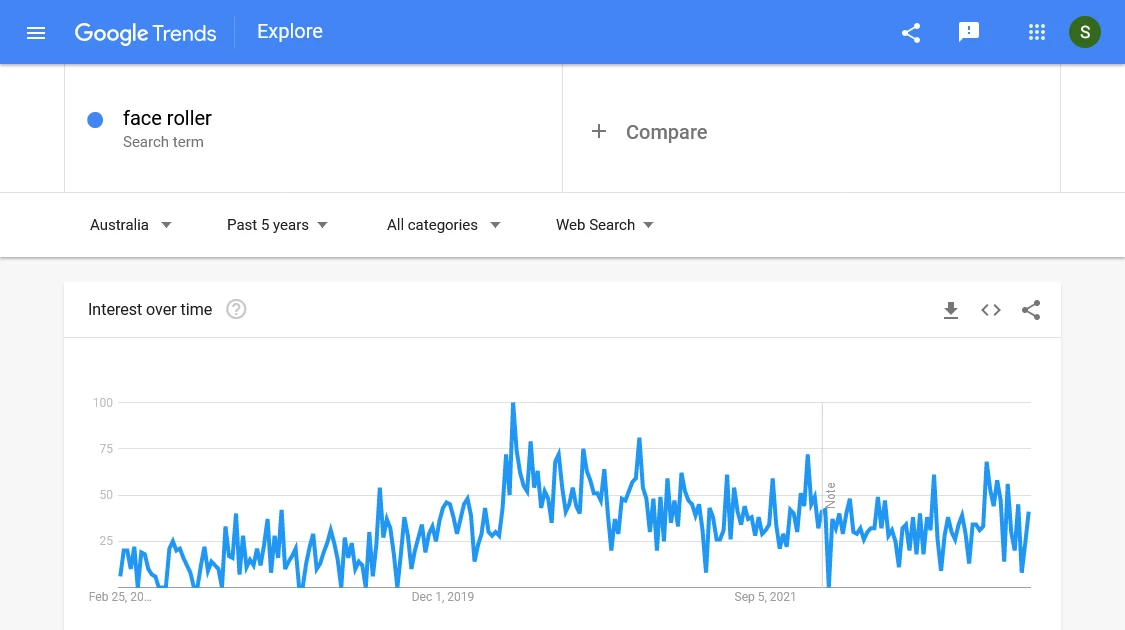Click the Note marker on the chart
1125x630 pixels.
831,495
